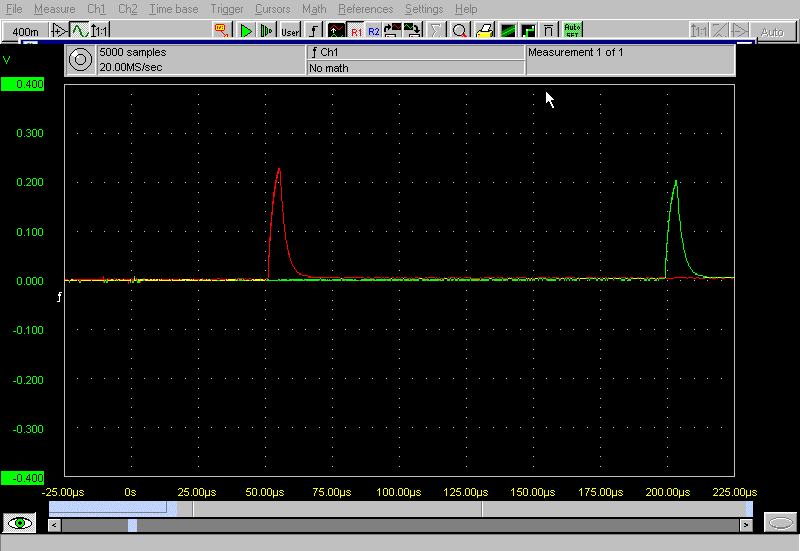Click the Auto SET toolbar icon
Screen dimensions: 800x551
572,31
